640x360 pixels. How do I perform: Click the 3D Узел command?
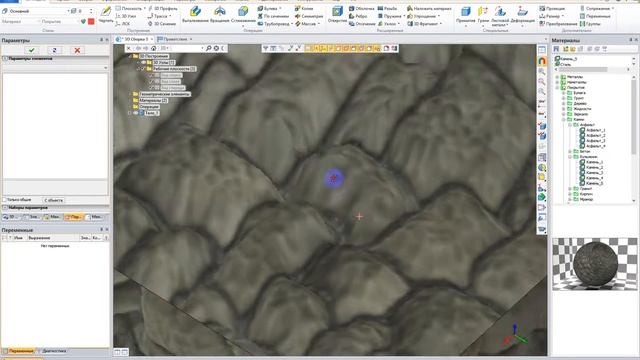pos(127,16)
